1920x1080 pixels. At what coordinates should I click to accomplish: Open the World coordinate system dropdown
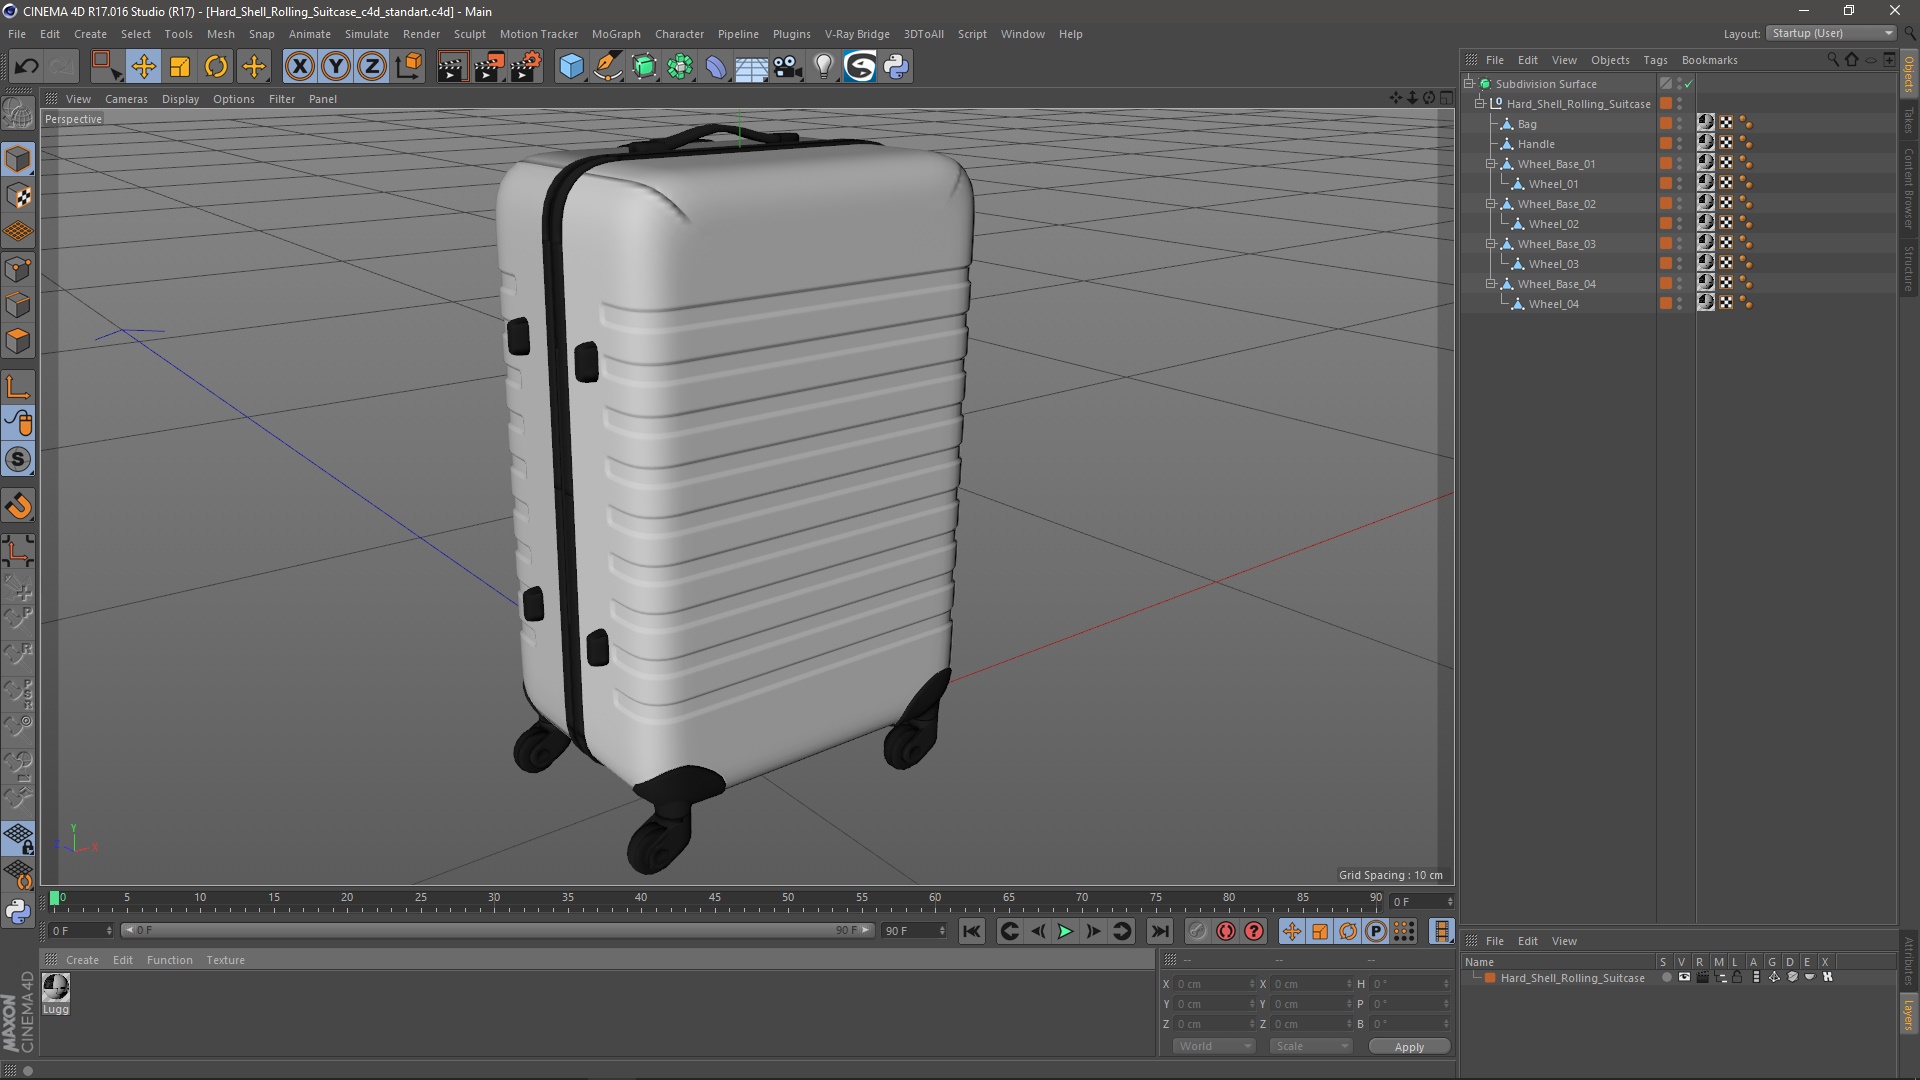[1214, 1046]
